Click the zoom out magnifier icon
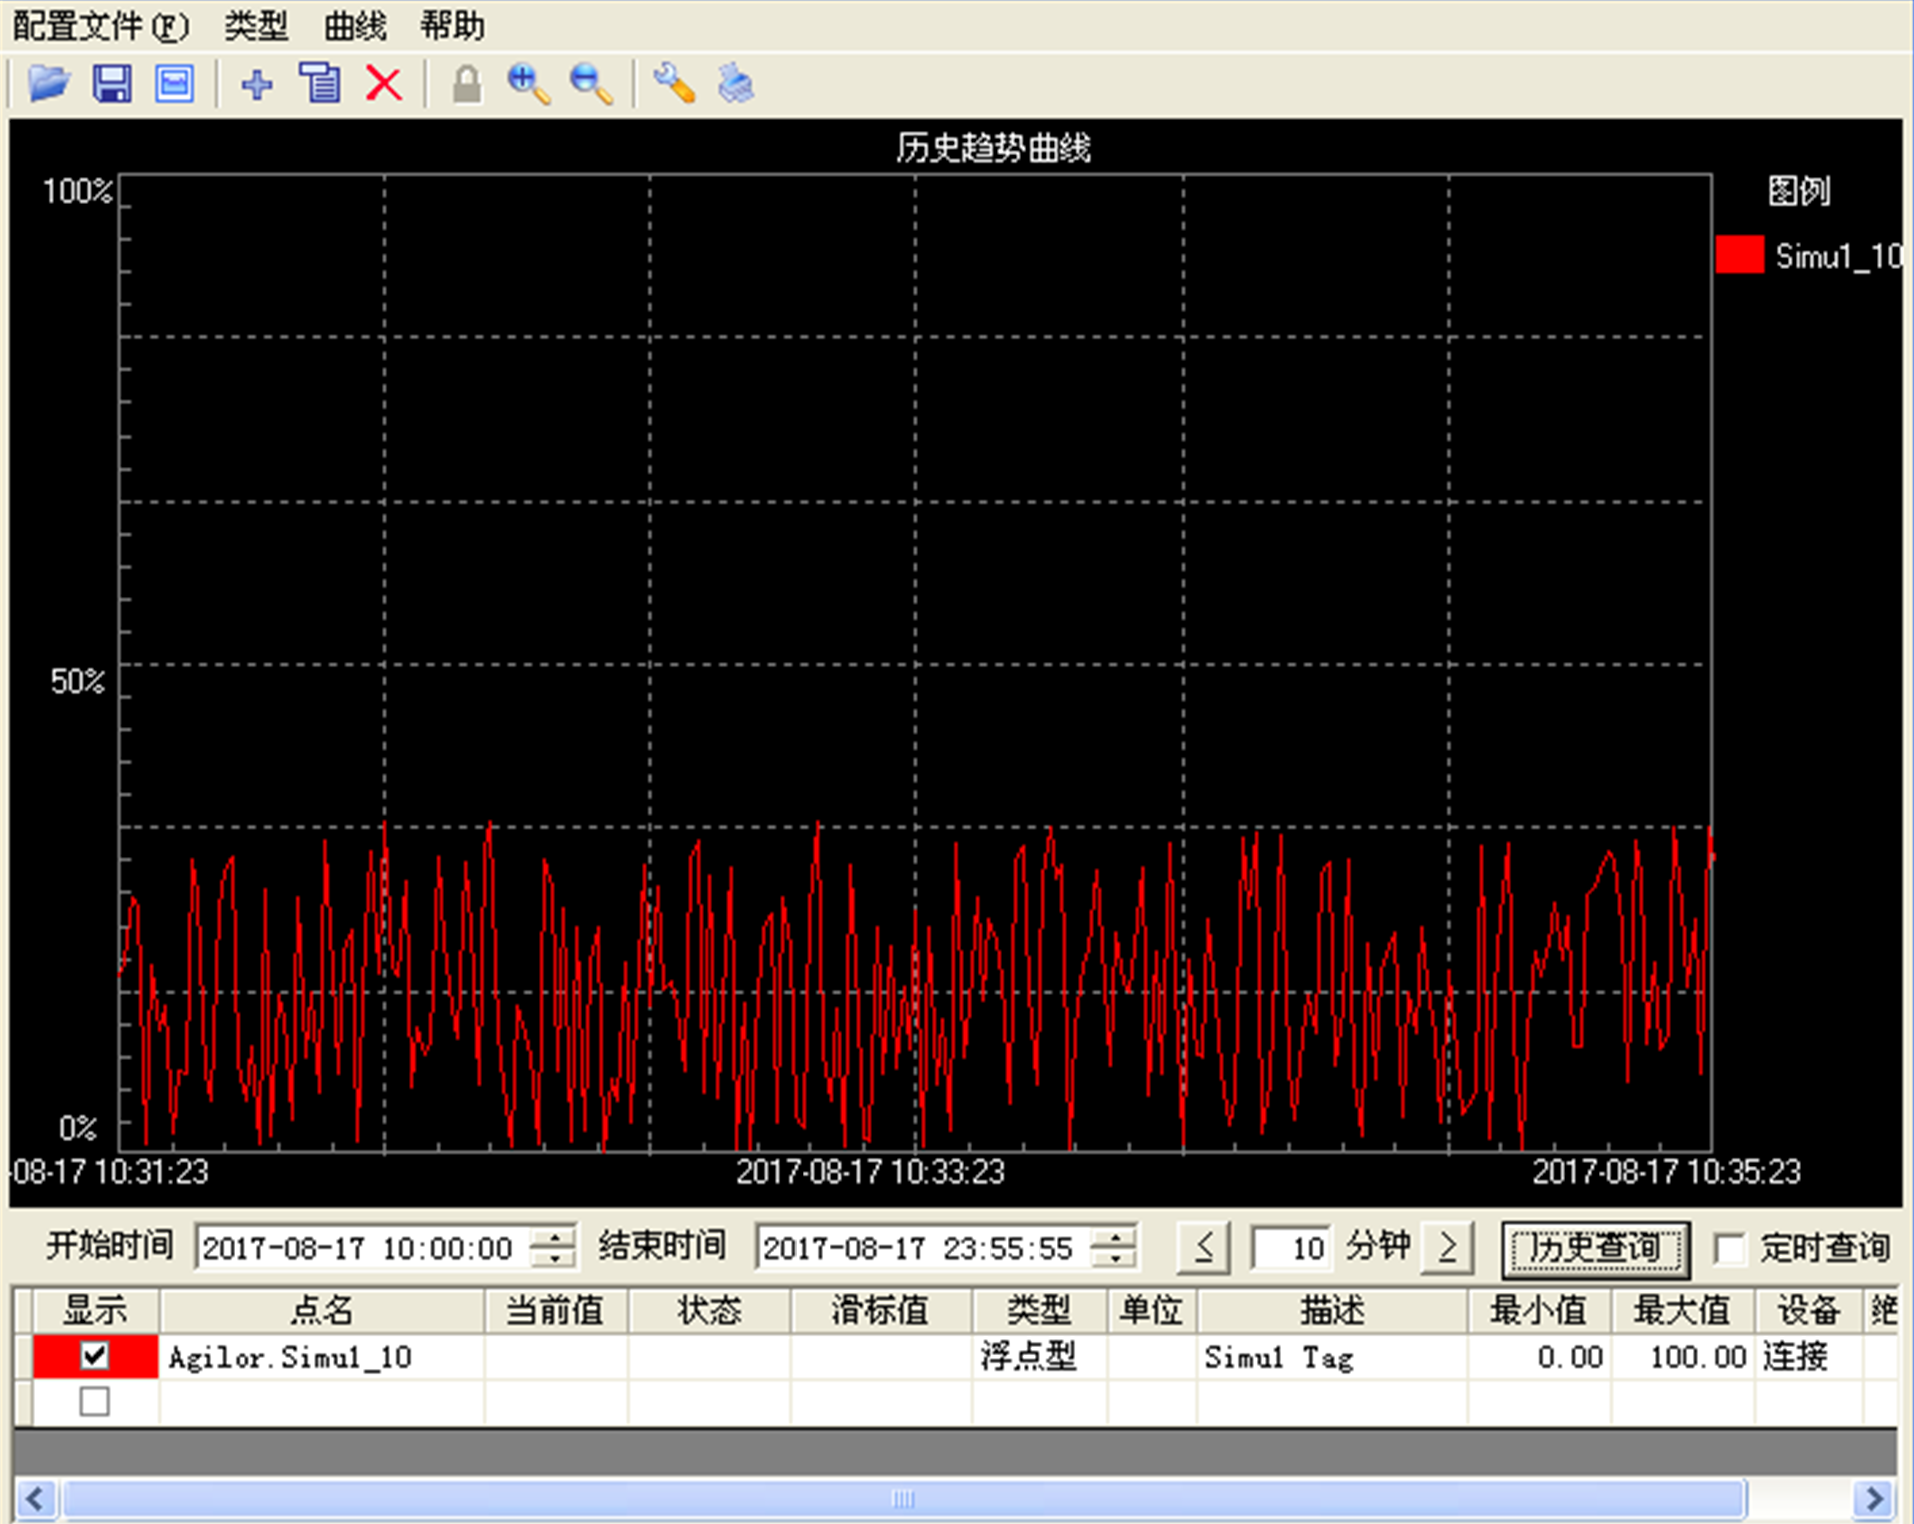 591,84
